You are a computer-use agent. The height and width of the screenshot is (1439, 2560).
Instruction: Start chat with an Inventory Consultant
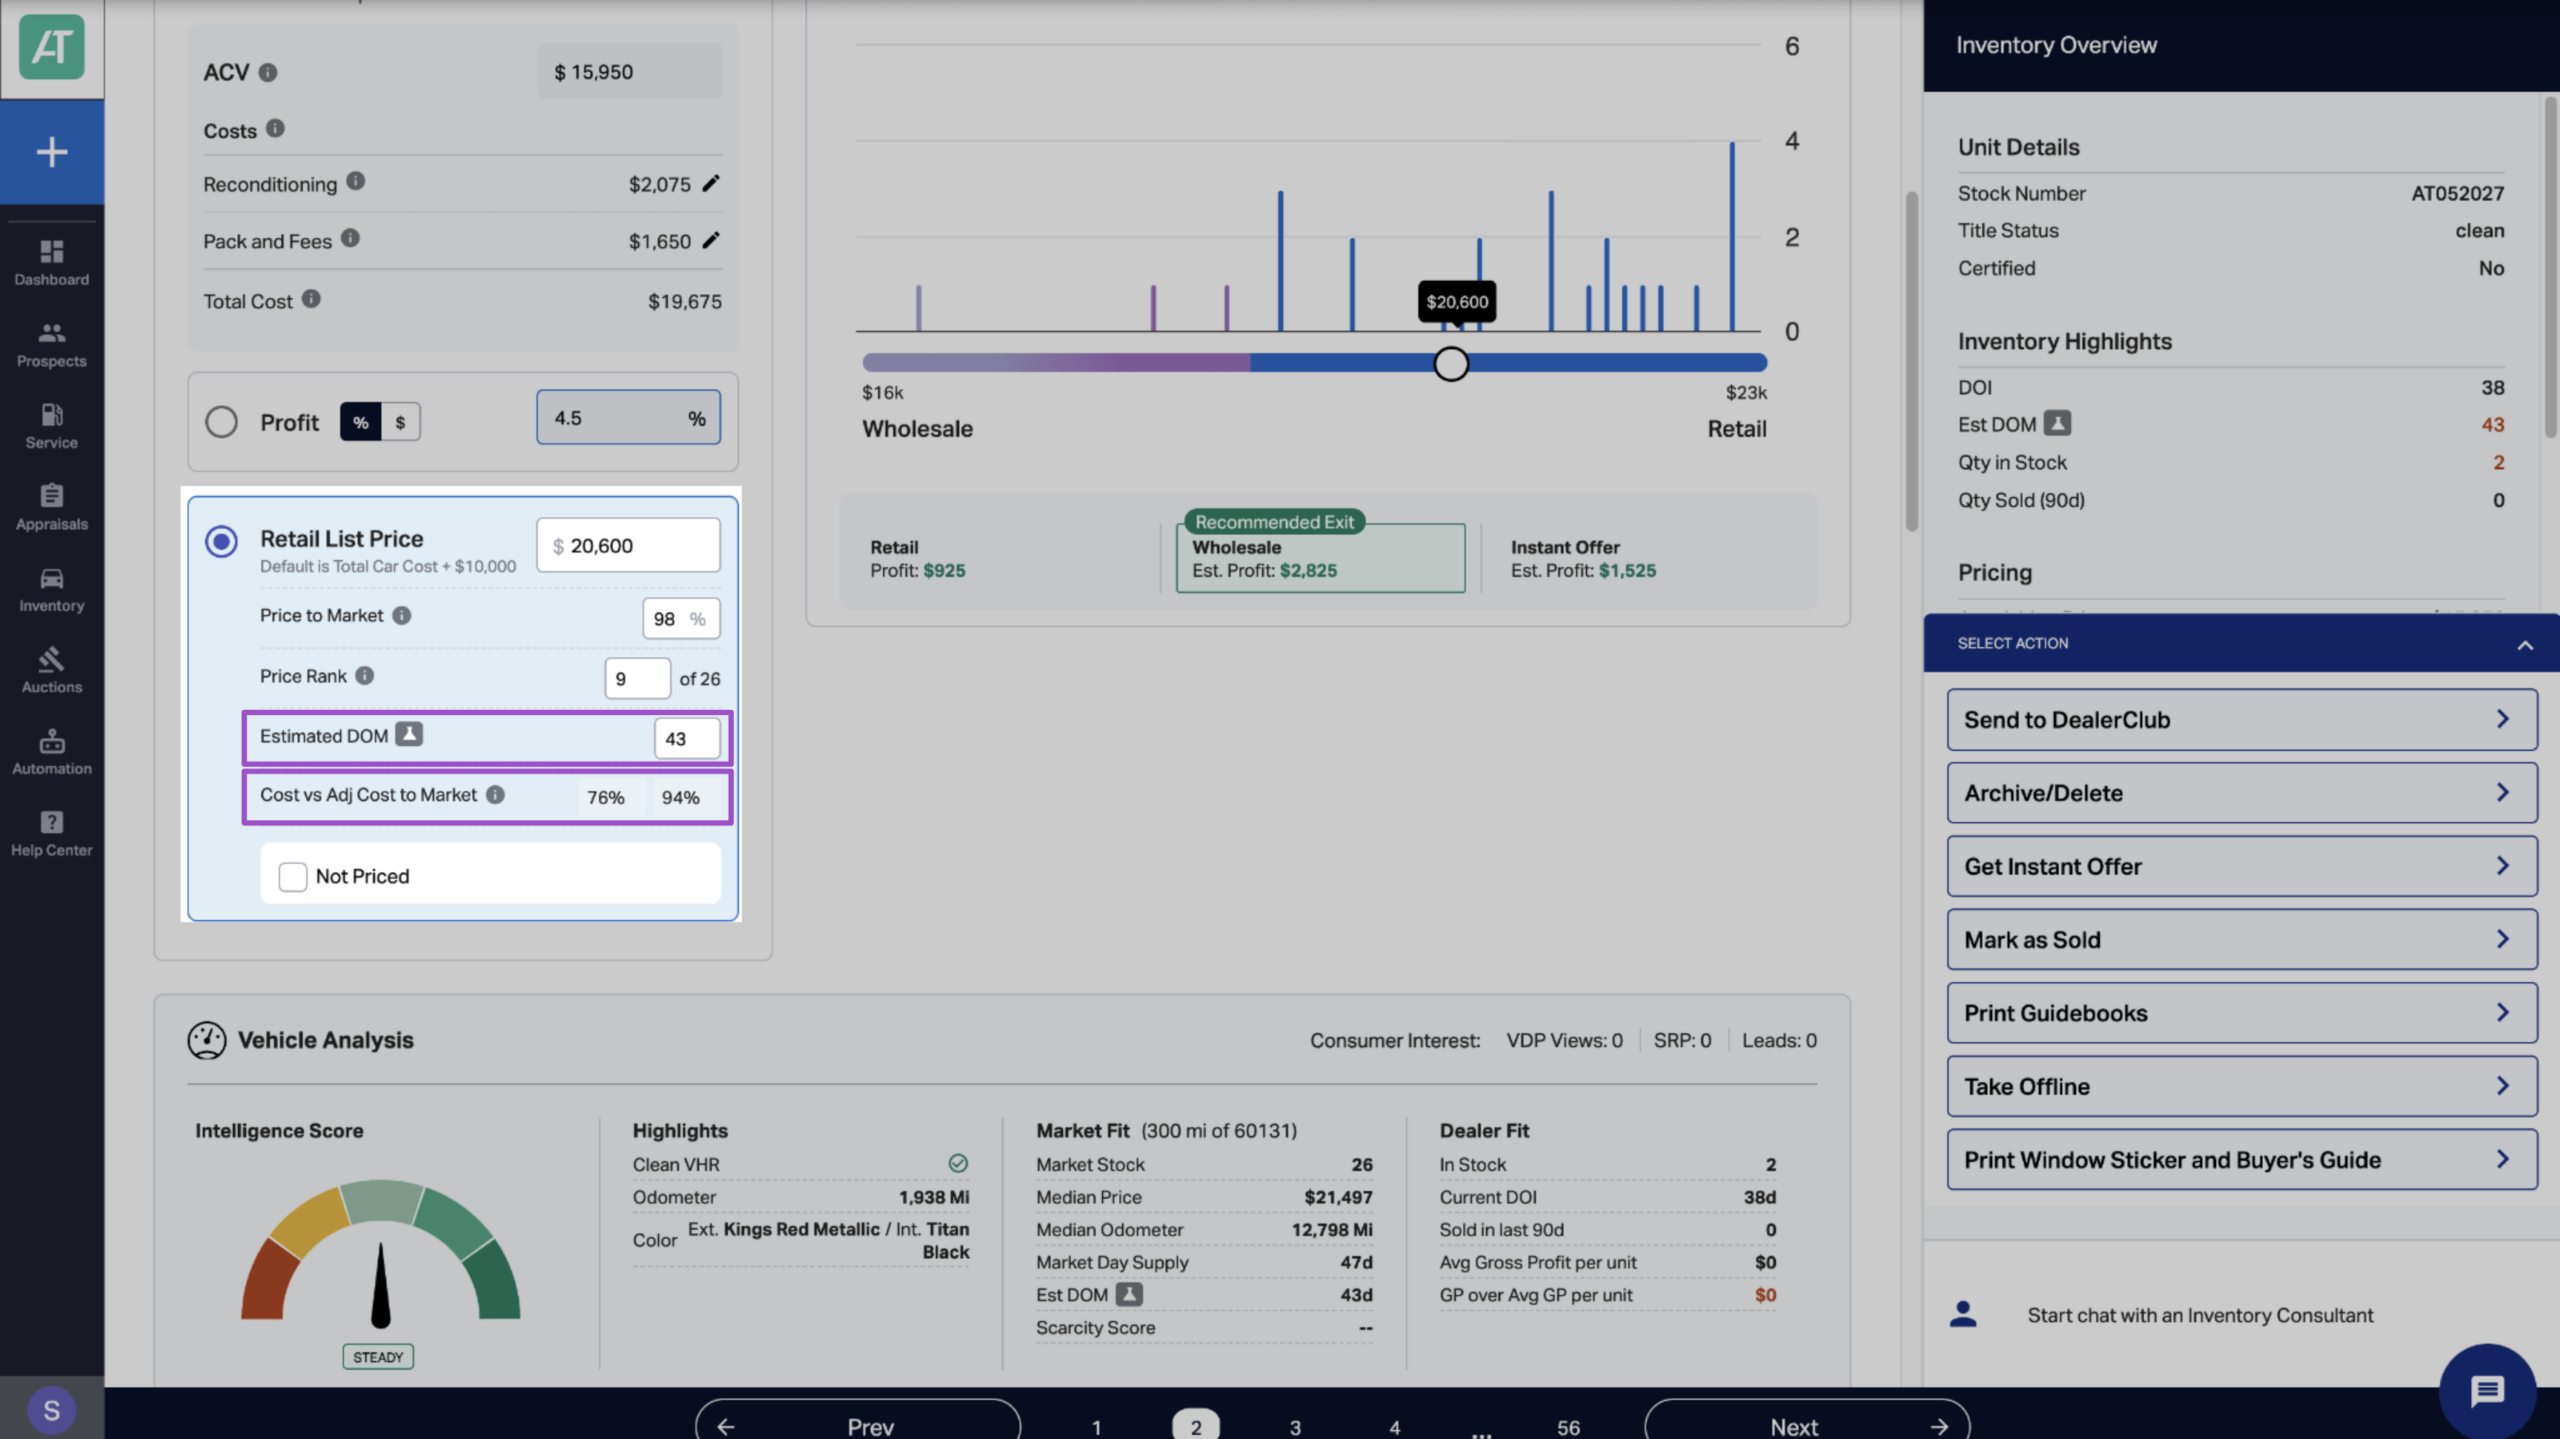point(2200,1315)
